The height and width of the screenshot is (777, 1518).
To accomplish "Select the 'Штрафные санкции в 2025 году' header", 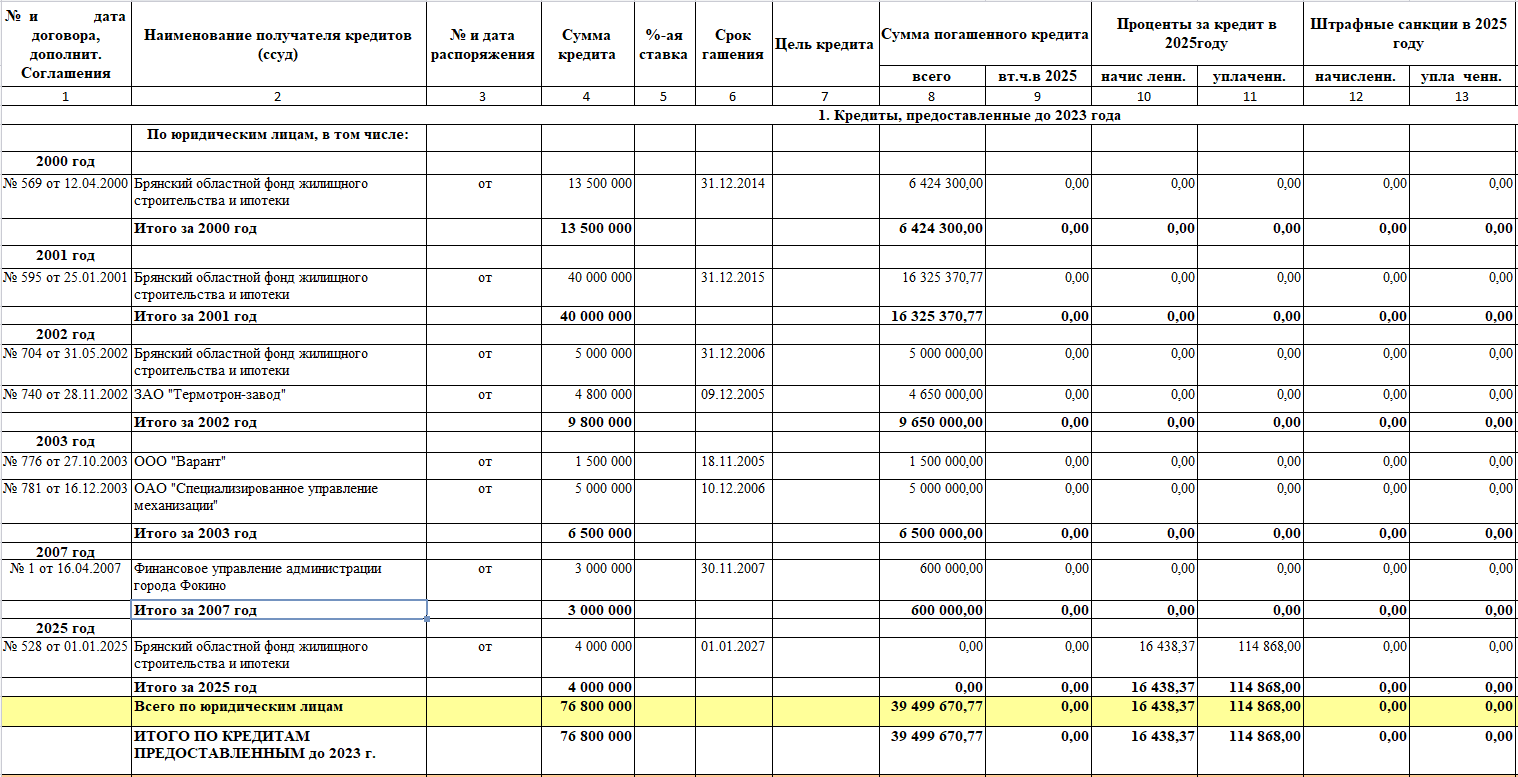I will coord(1409,34).
